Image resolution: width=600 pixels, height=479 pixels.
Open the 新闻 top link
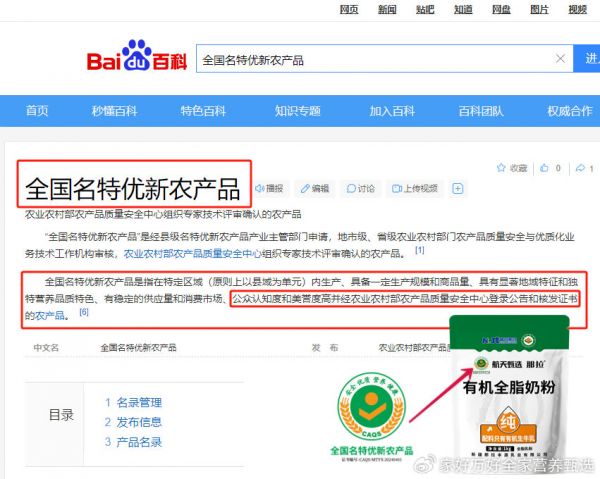click(x=387, y=10)
